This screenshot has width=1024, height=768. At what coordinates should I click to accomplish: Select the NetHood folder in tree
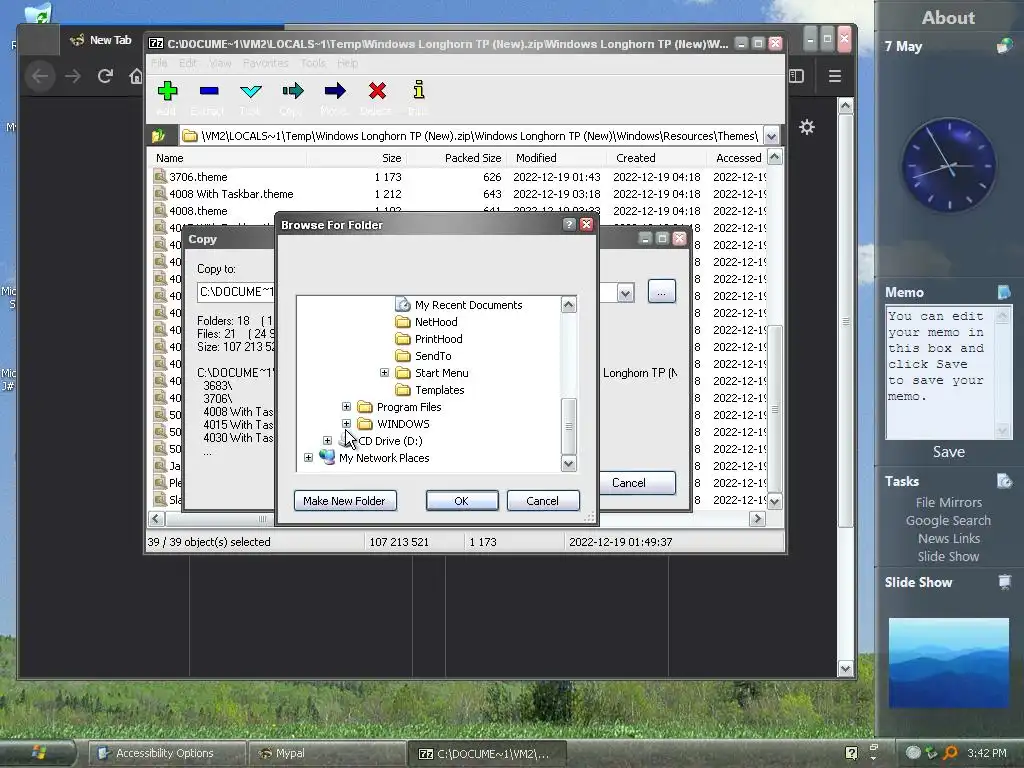pyautogui.click(x=436, y=322)
